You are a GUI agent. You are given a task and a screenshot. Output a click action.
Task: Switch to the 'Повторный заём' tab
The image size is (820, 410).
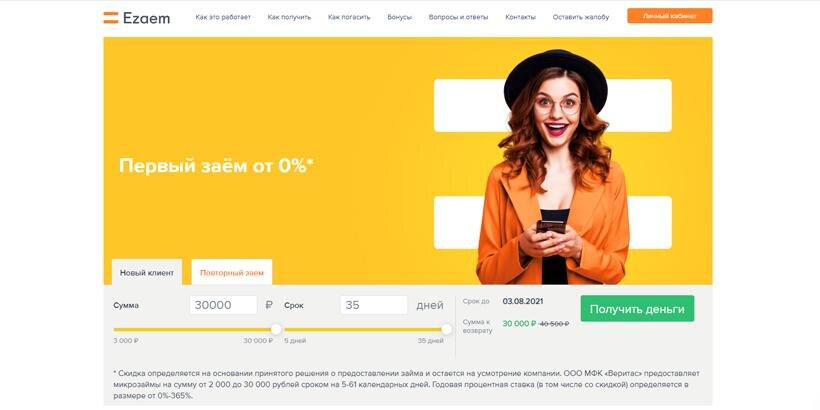[232, 272]
